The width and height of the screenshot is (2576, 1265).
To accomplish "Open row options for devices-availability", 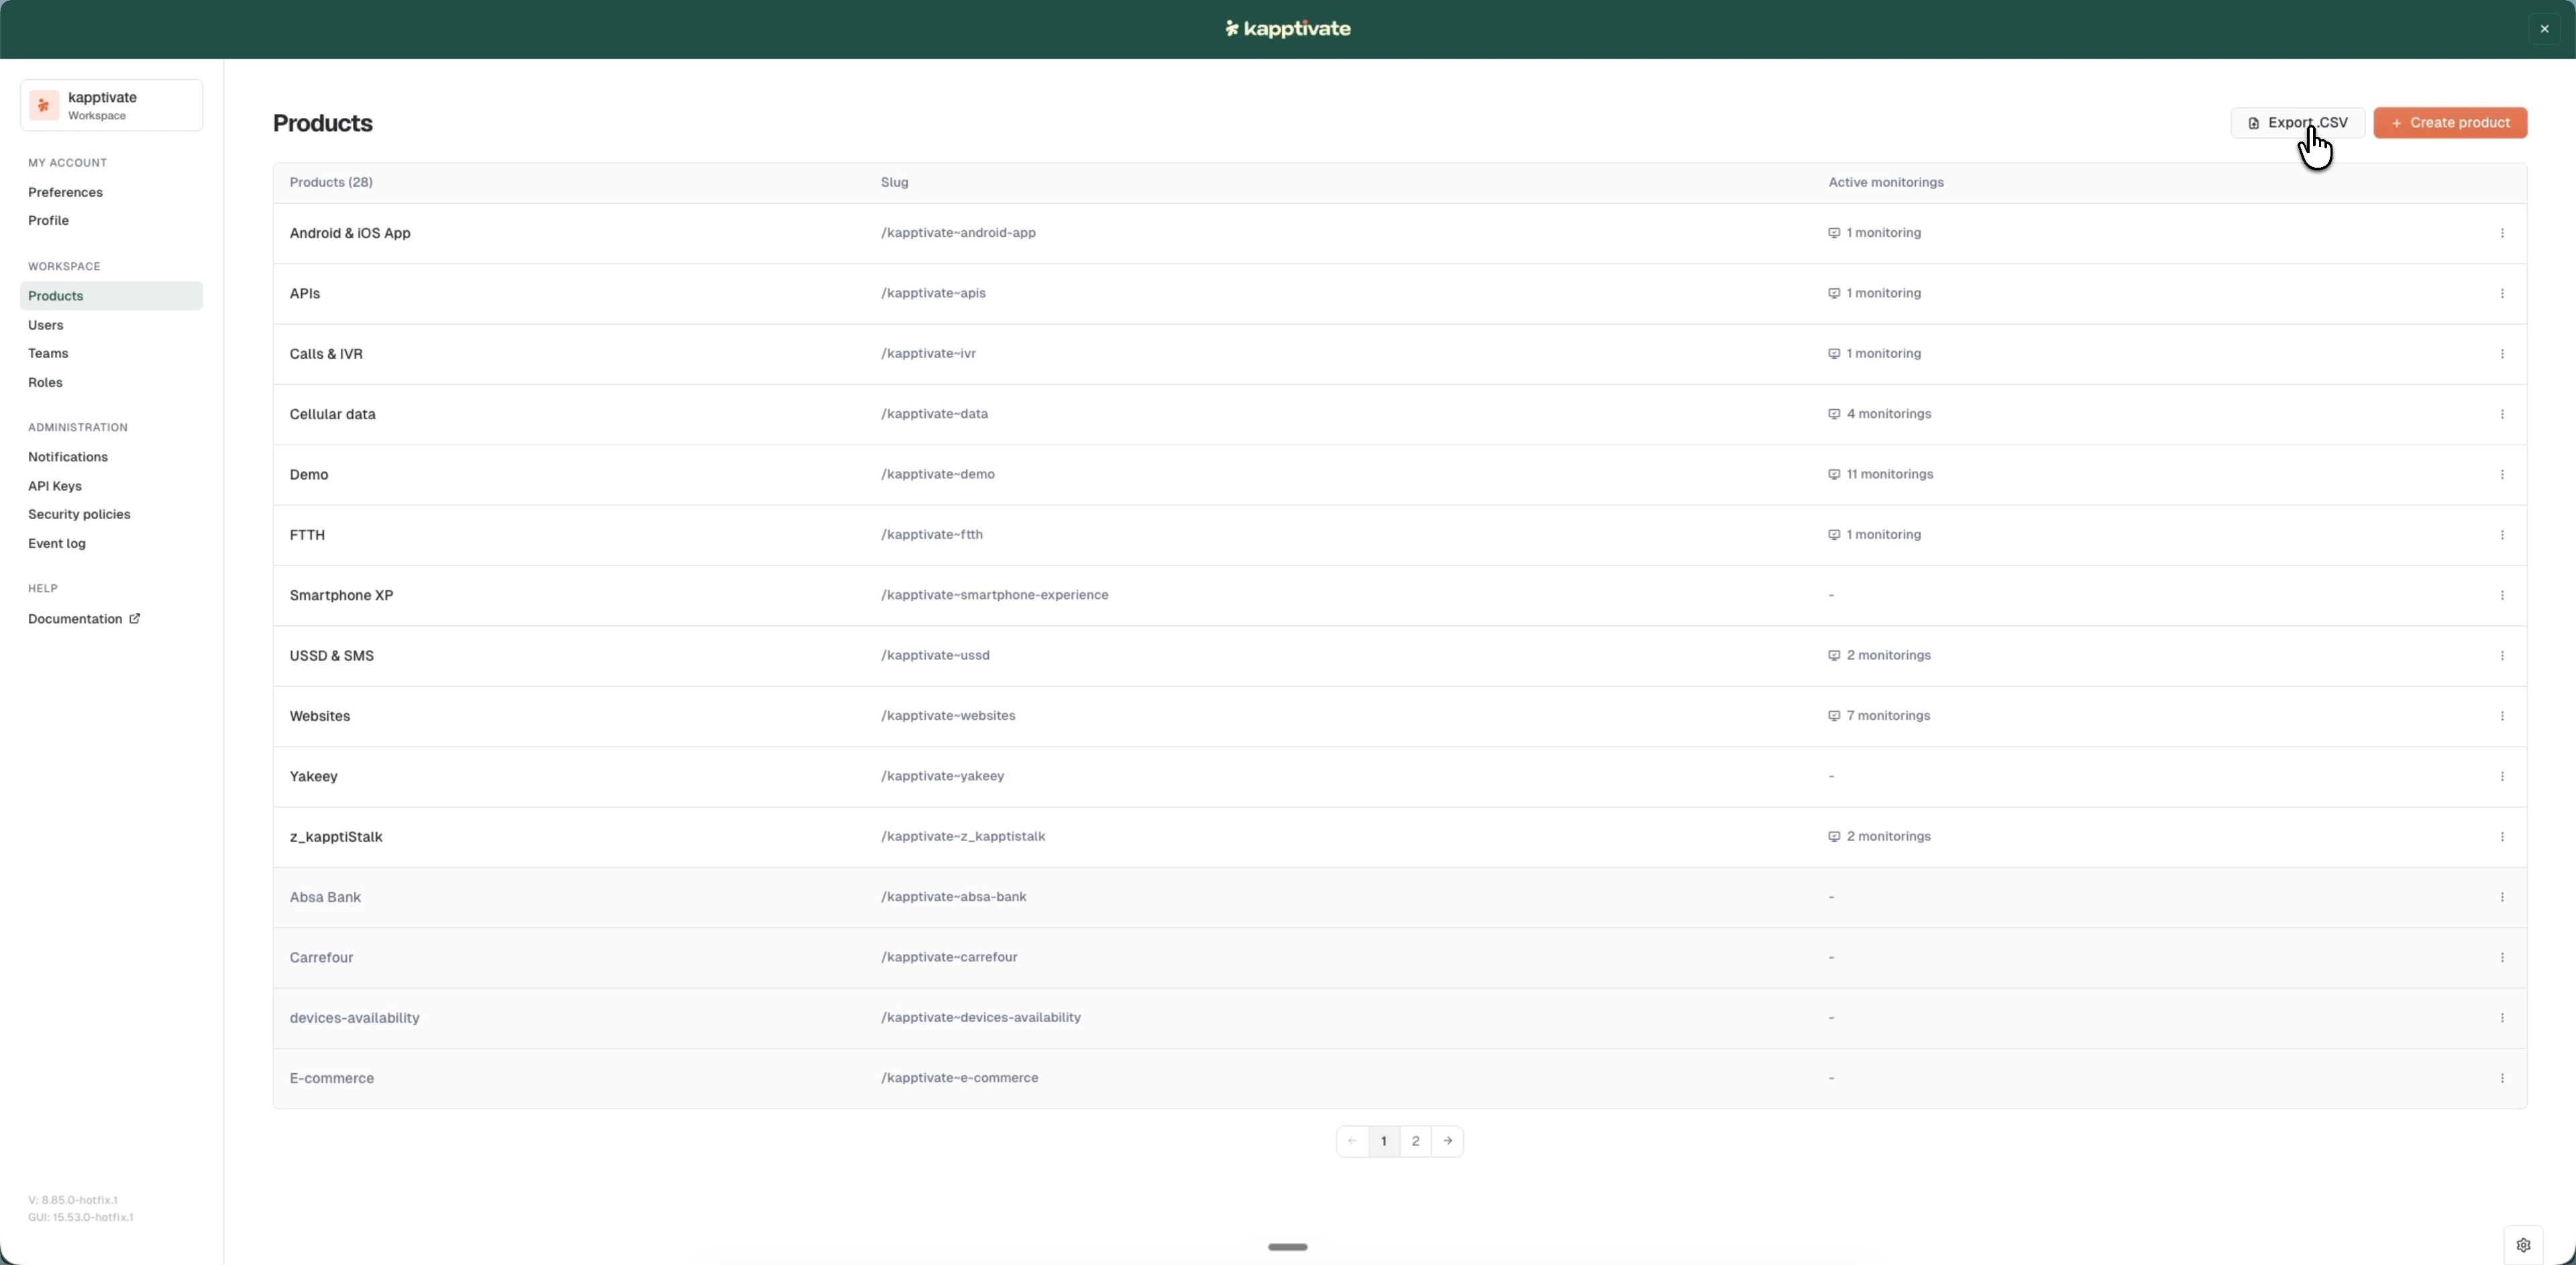I will [x=2502, y=1018].
